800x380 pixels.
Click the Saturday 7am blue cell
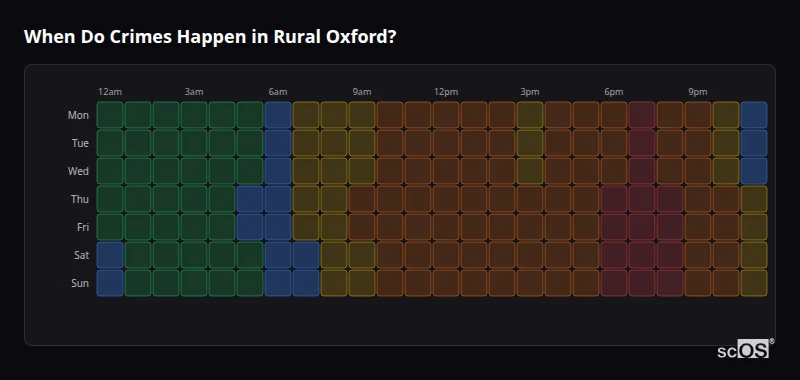point(306,255)
